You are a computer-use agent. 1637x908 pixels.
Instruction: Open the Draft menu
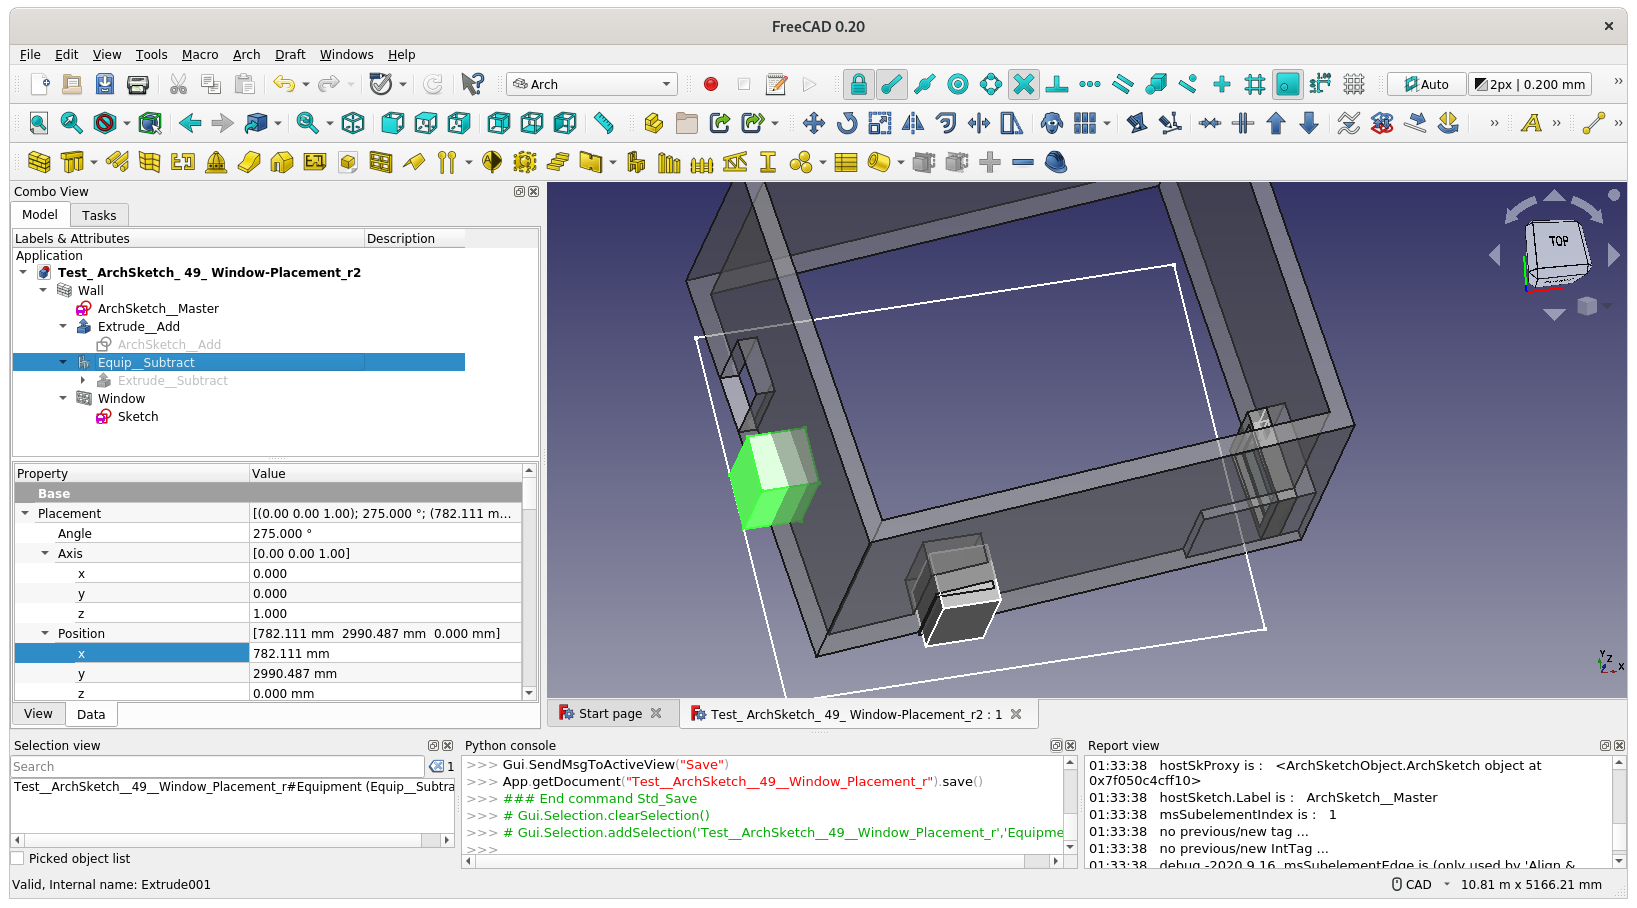pyautogui.click(x=290, y=54)
